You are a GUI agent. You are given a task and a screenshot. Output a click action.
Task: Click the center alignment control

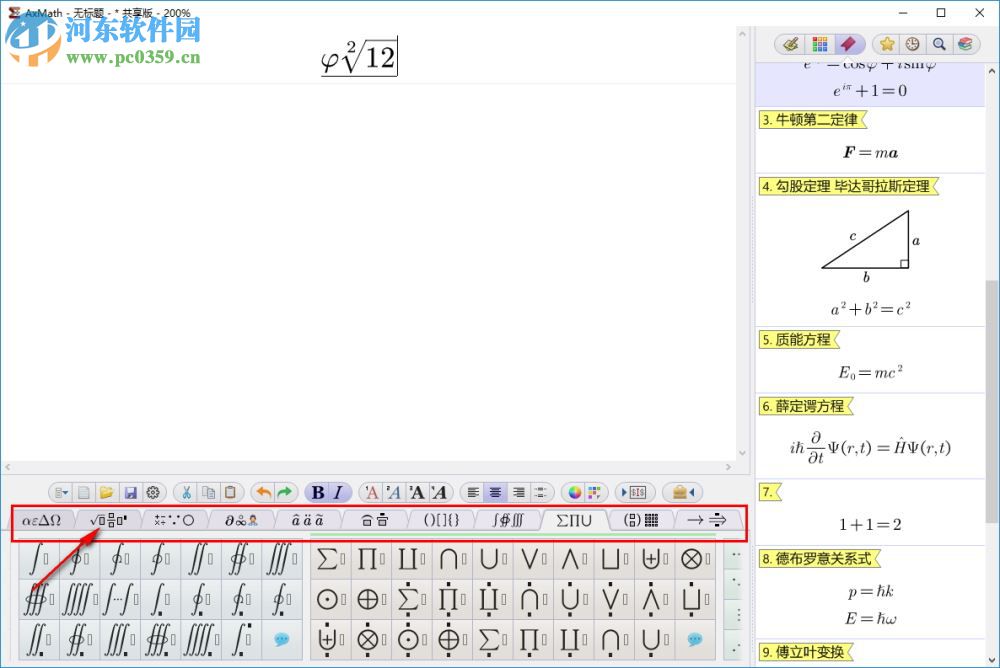click(495, 492)
